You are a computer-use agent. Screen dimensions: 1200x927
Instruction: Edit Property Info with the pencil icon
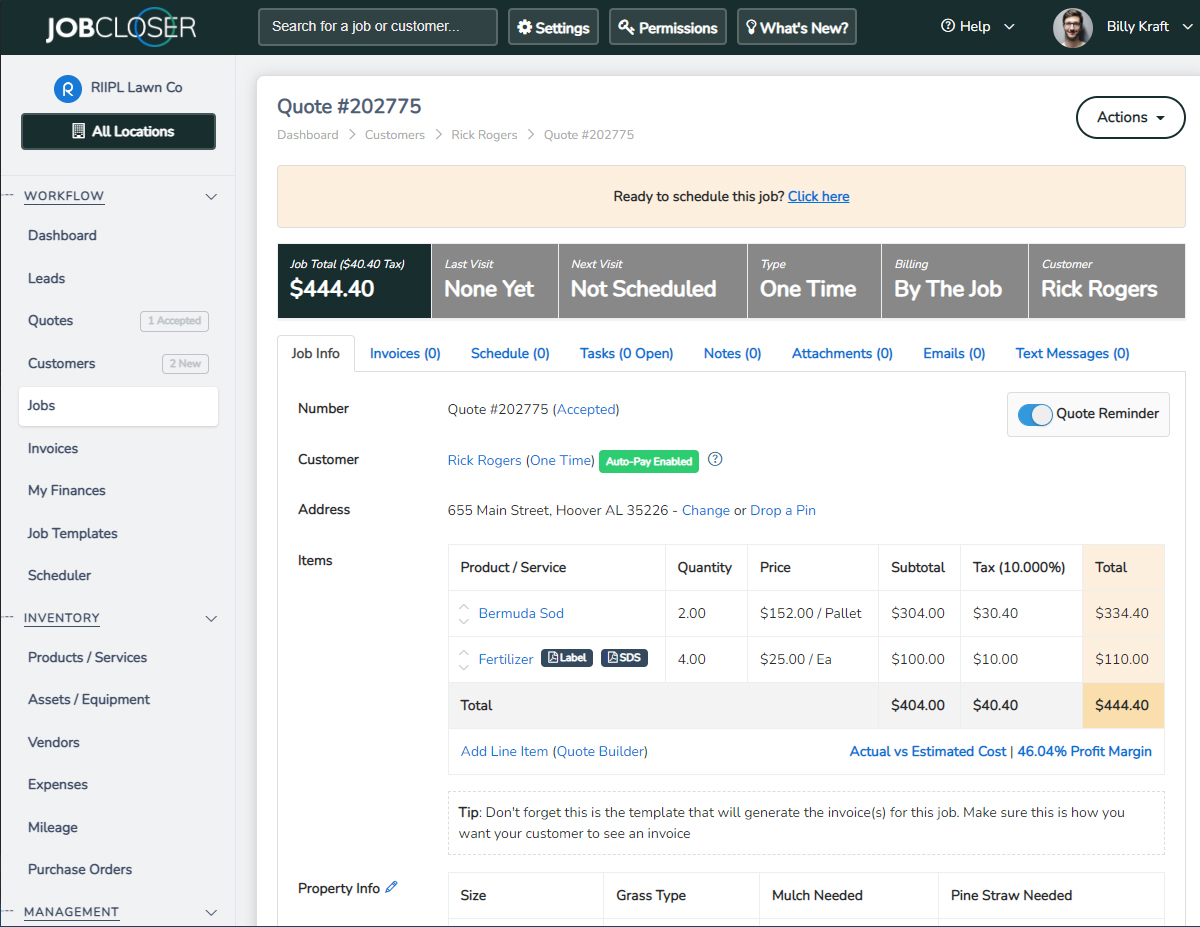(x=392, y=887)
